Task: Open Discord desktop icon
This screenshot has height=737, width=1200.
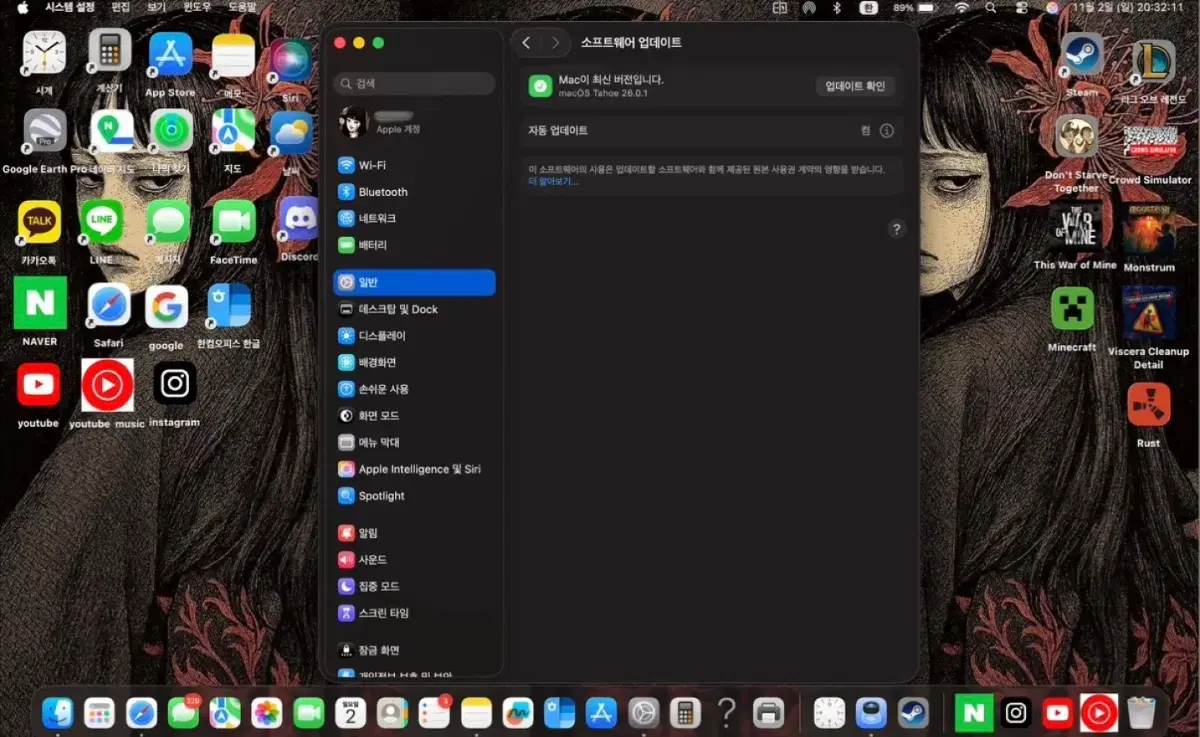Action: 298,219
